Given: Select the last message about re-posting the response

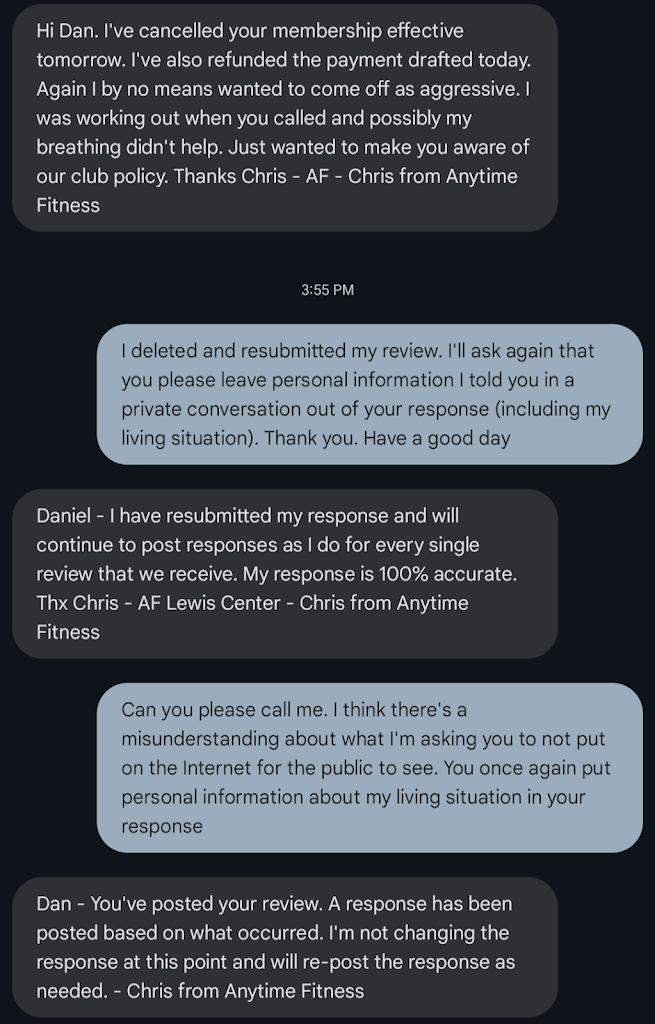Looking at the screenshot, I should click(284, 947).
